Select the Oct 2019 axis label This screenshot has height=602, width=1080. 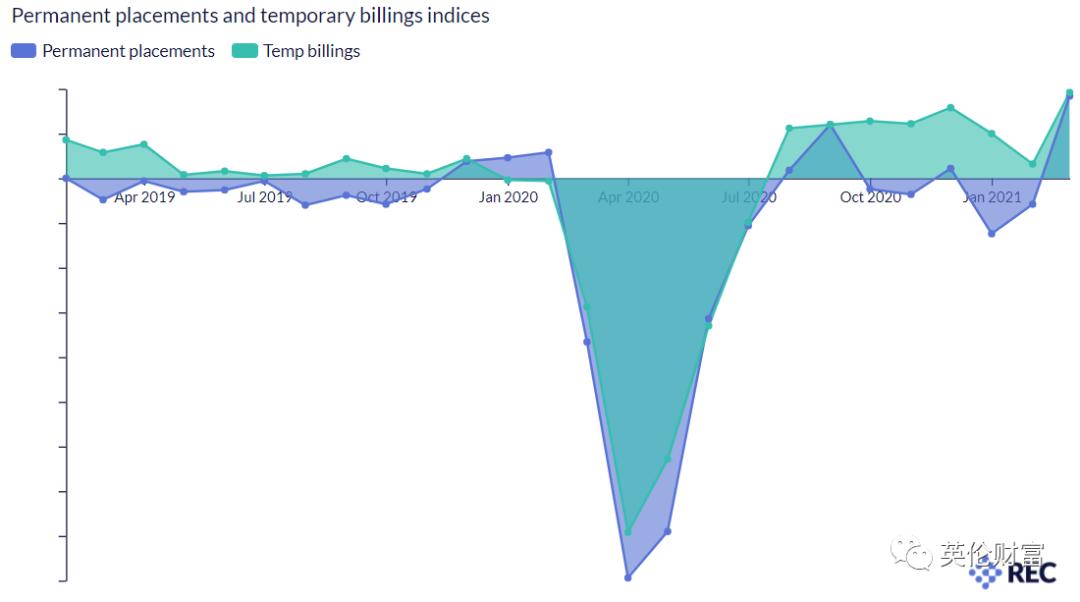(387, 197)
